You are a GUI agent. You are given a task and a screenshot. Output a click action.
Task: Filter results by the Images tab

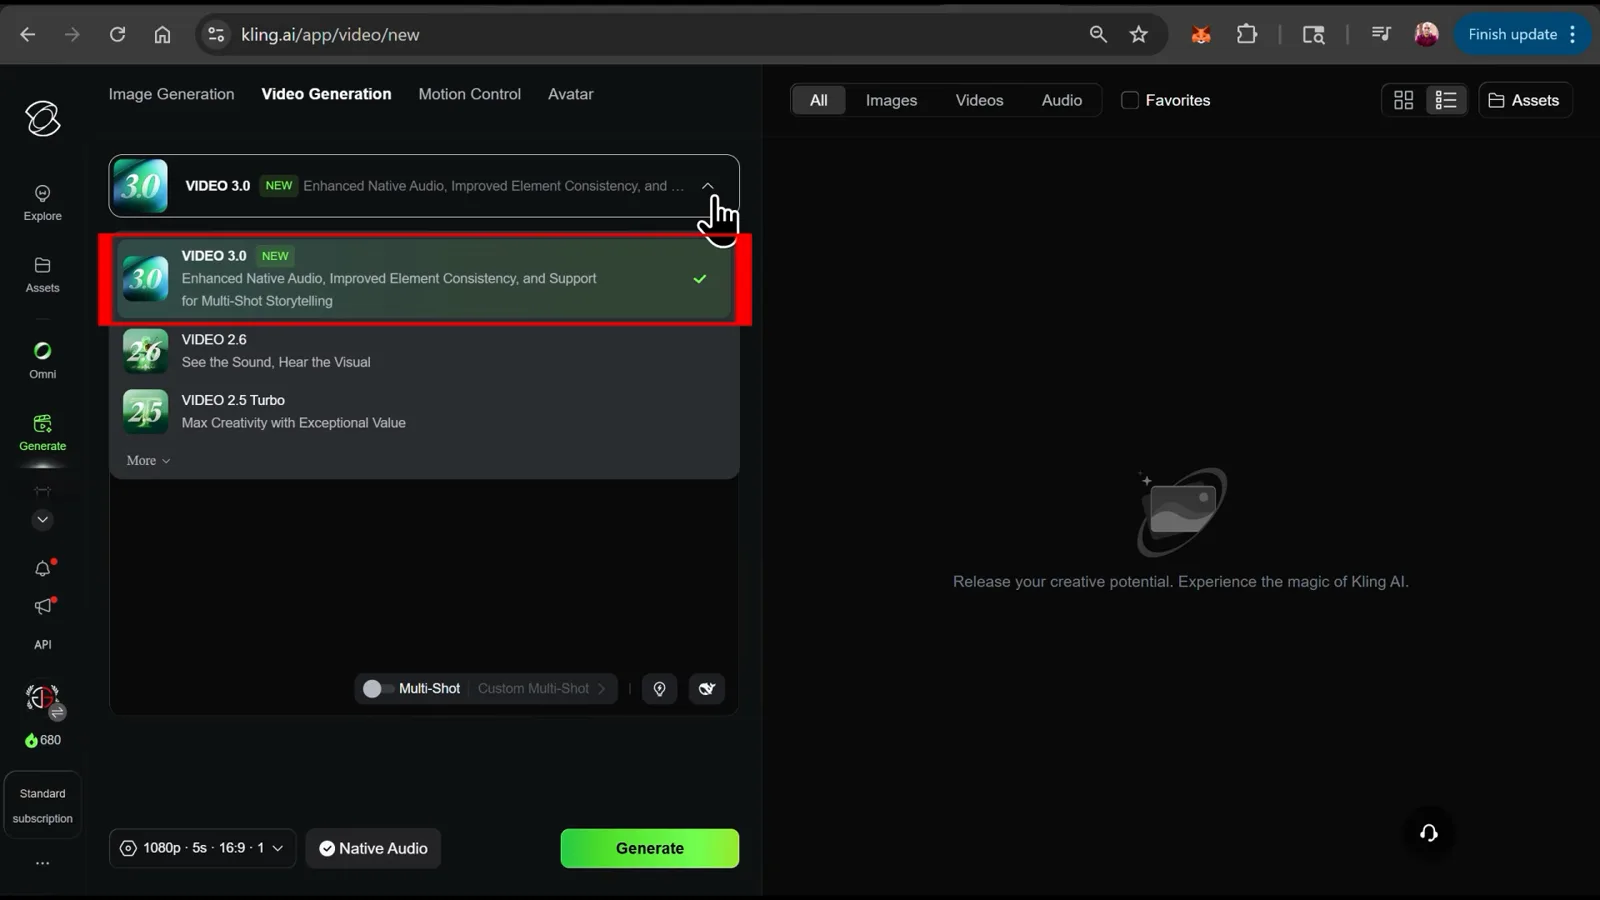pyautogui.click(x=891, y=100)
